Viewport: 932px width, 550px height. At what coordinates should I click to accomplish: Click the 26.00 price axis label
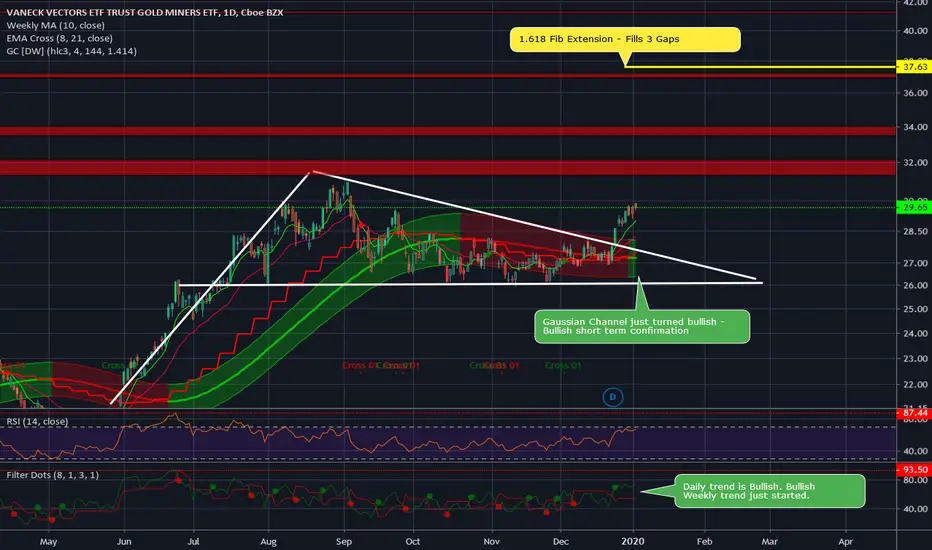pos(915,285)
